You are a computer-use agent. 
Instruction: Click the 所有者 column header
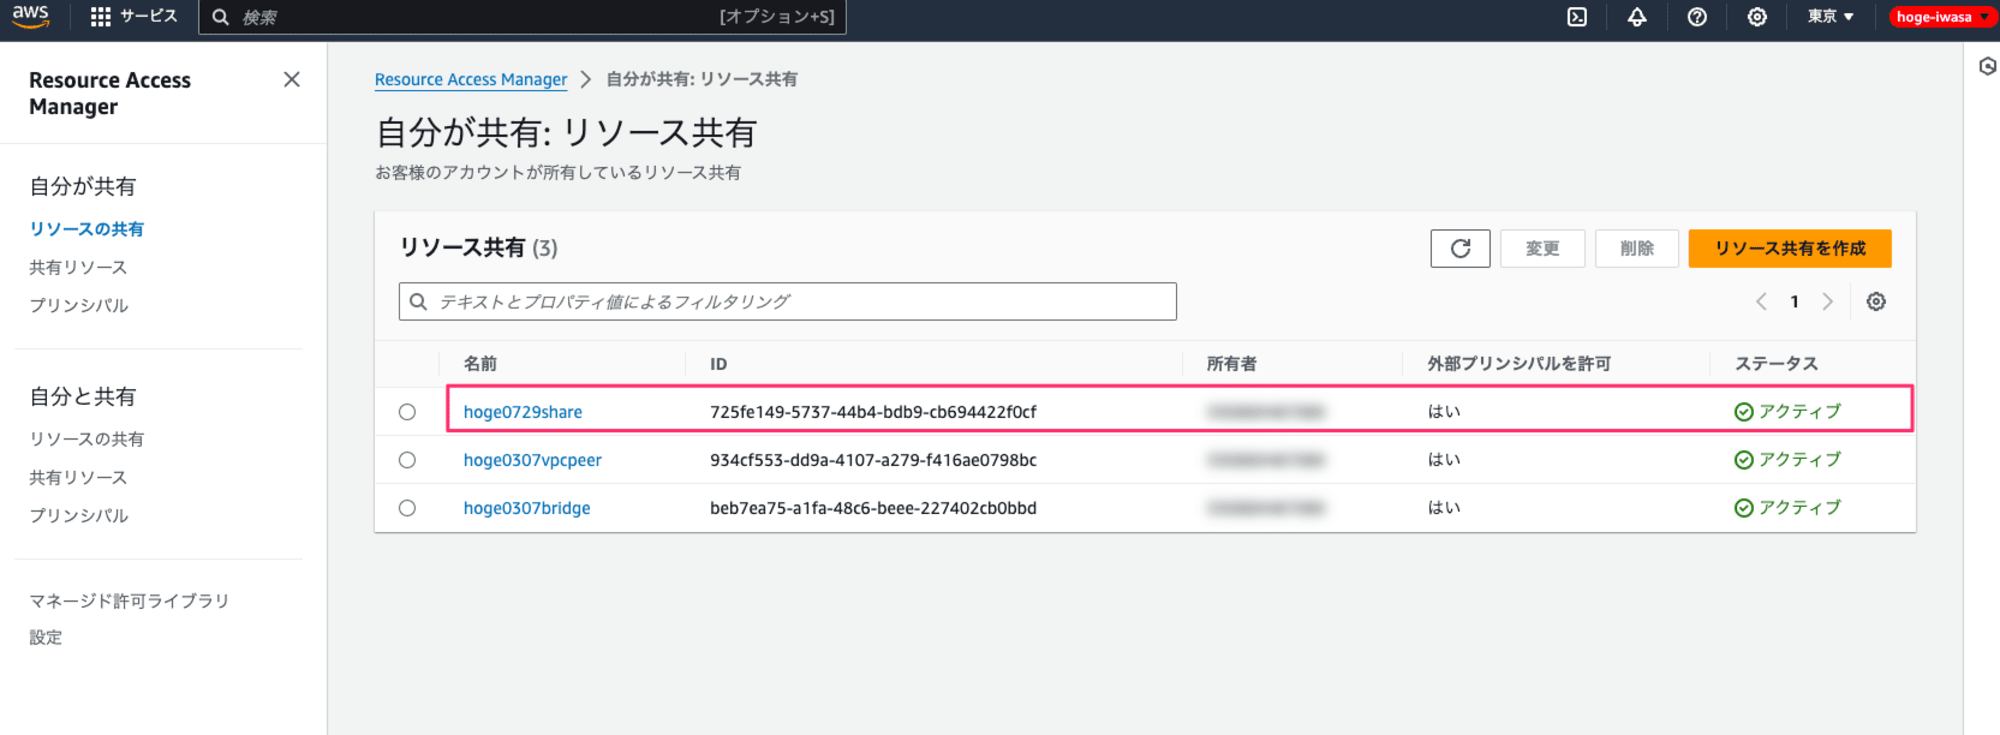click(x=1231, y=363)
